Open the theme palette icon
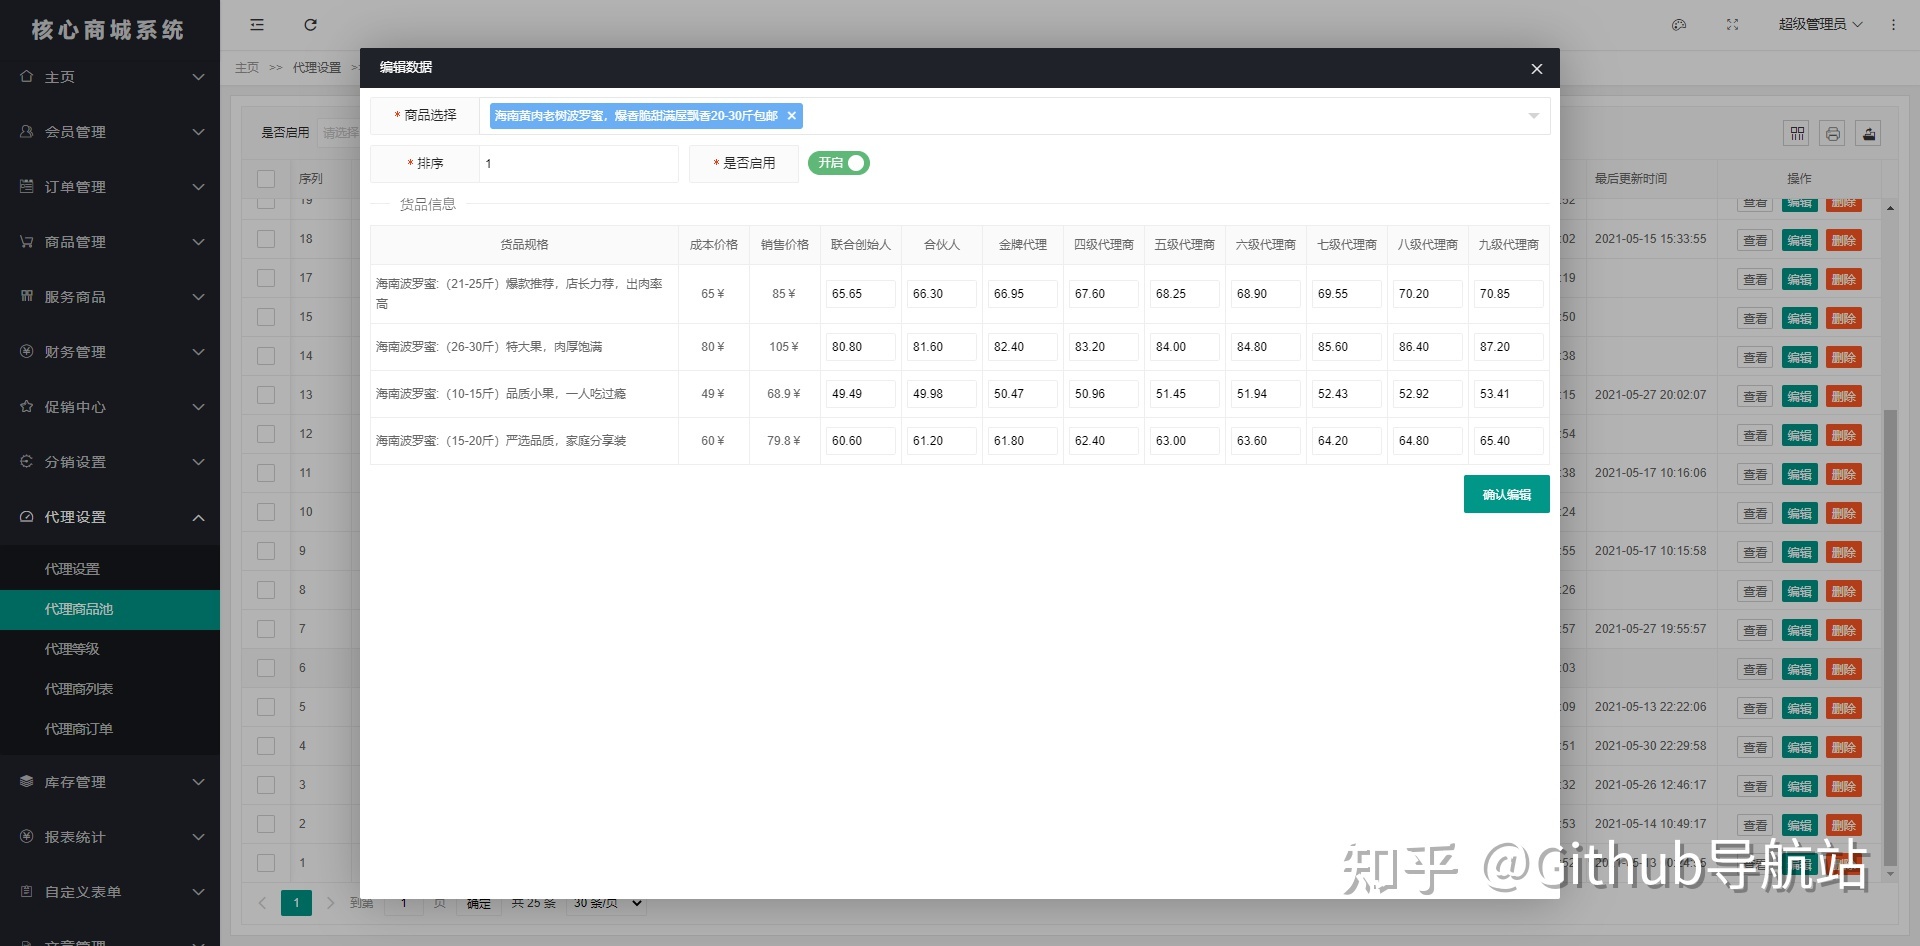 pyautogui.click(x=1679, y=25)
